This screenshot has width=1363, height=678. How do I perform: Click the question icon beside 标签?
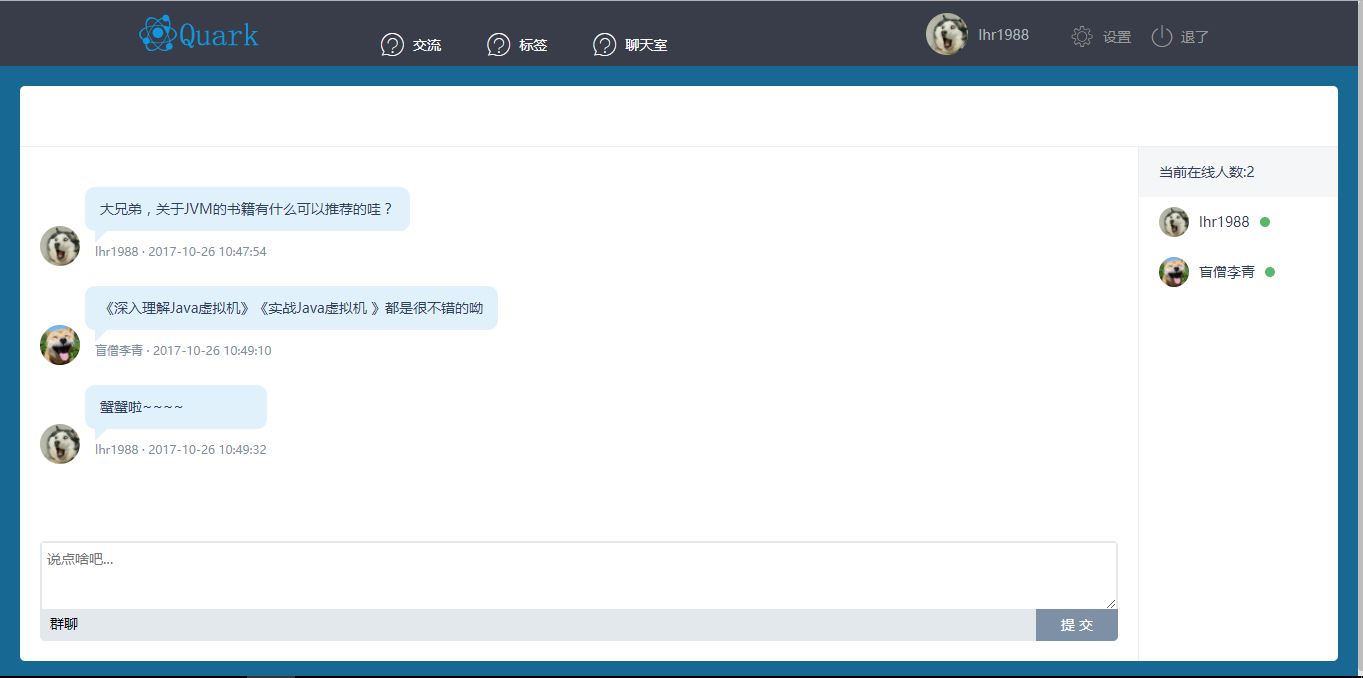point(498,45)
